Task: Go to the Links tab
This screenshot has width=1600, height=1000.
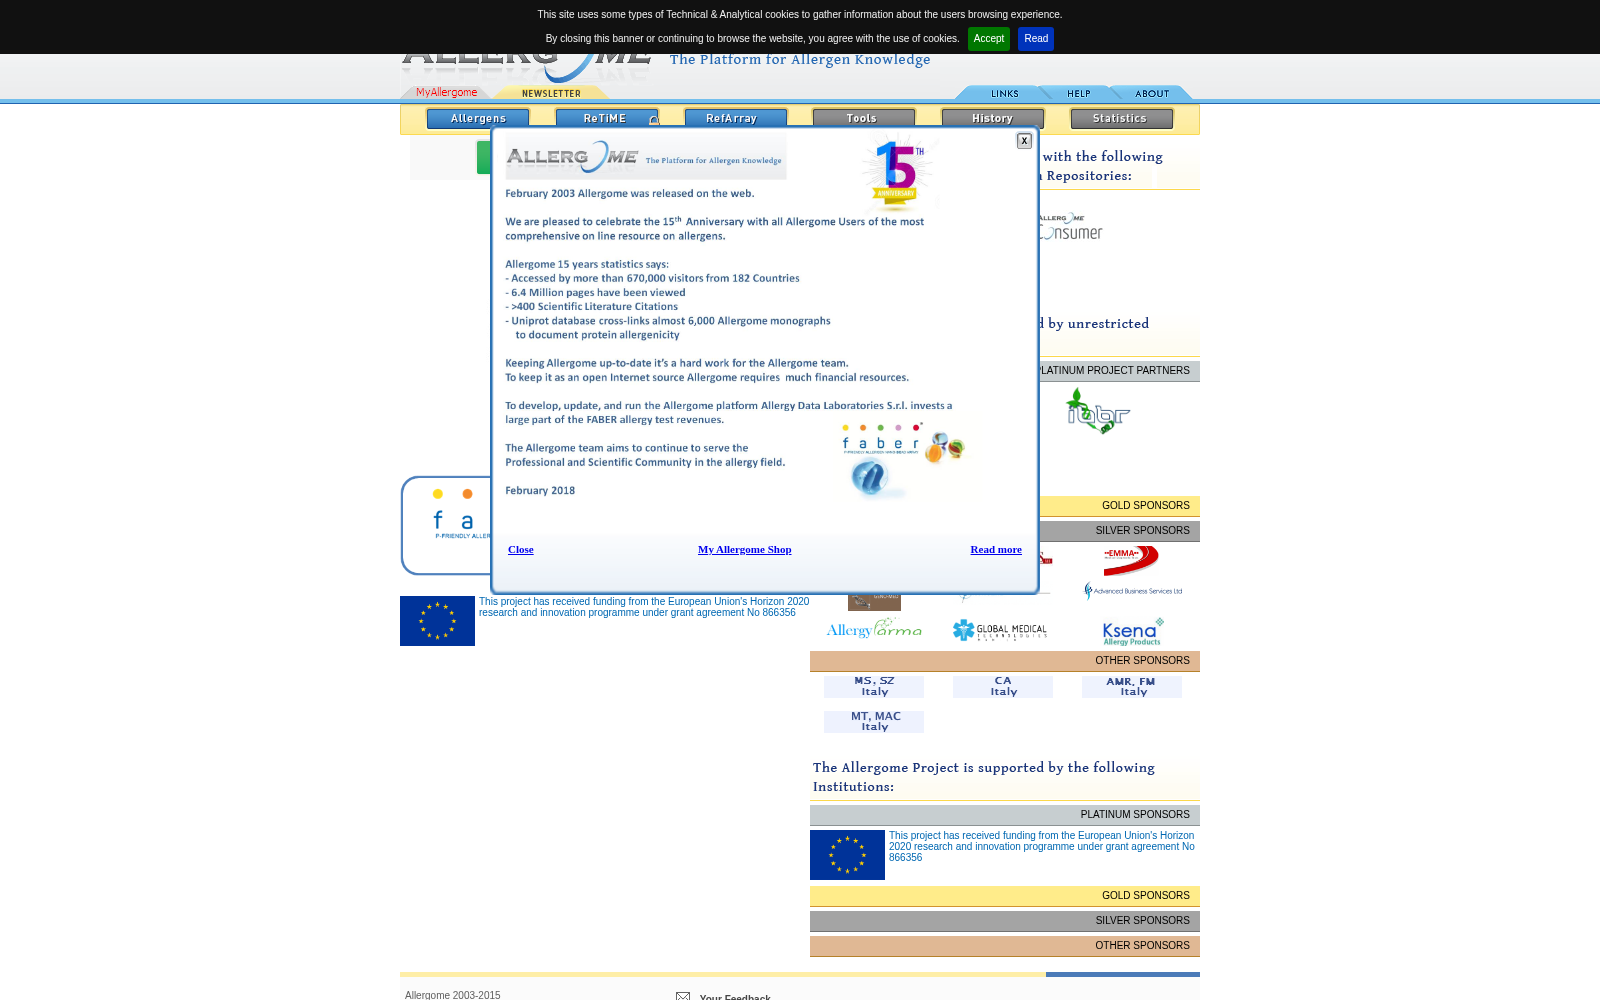Action: click(1004, 93)
